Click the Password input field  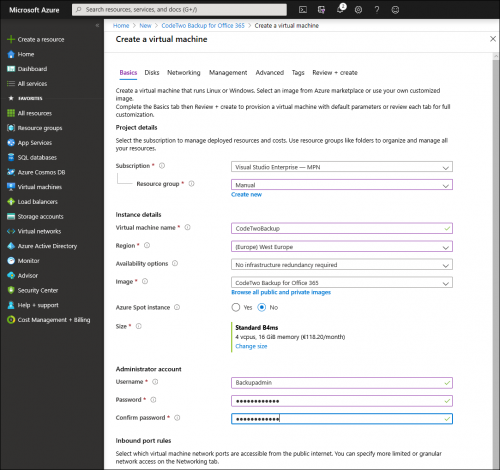pyautogui.click(x=342, y=401)
